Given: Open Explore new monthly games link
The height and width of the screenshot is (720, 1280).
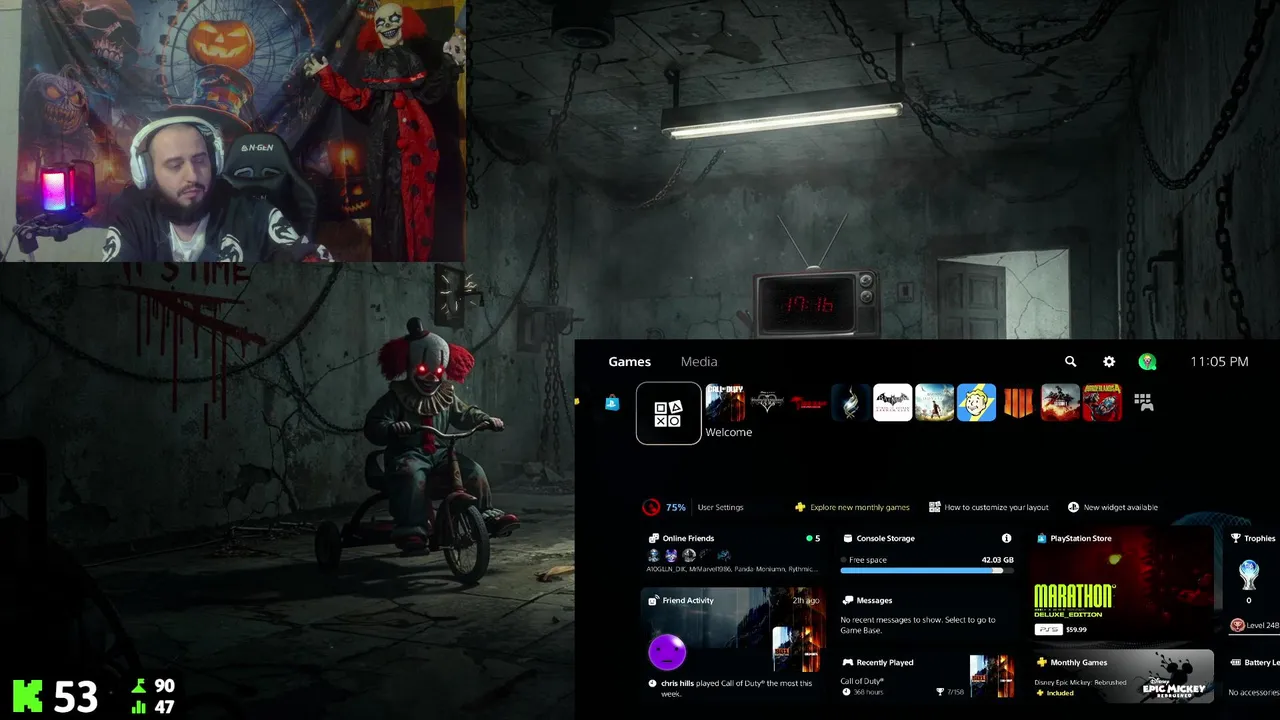Looking at the screenshot, I should [852, 507].
